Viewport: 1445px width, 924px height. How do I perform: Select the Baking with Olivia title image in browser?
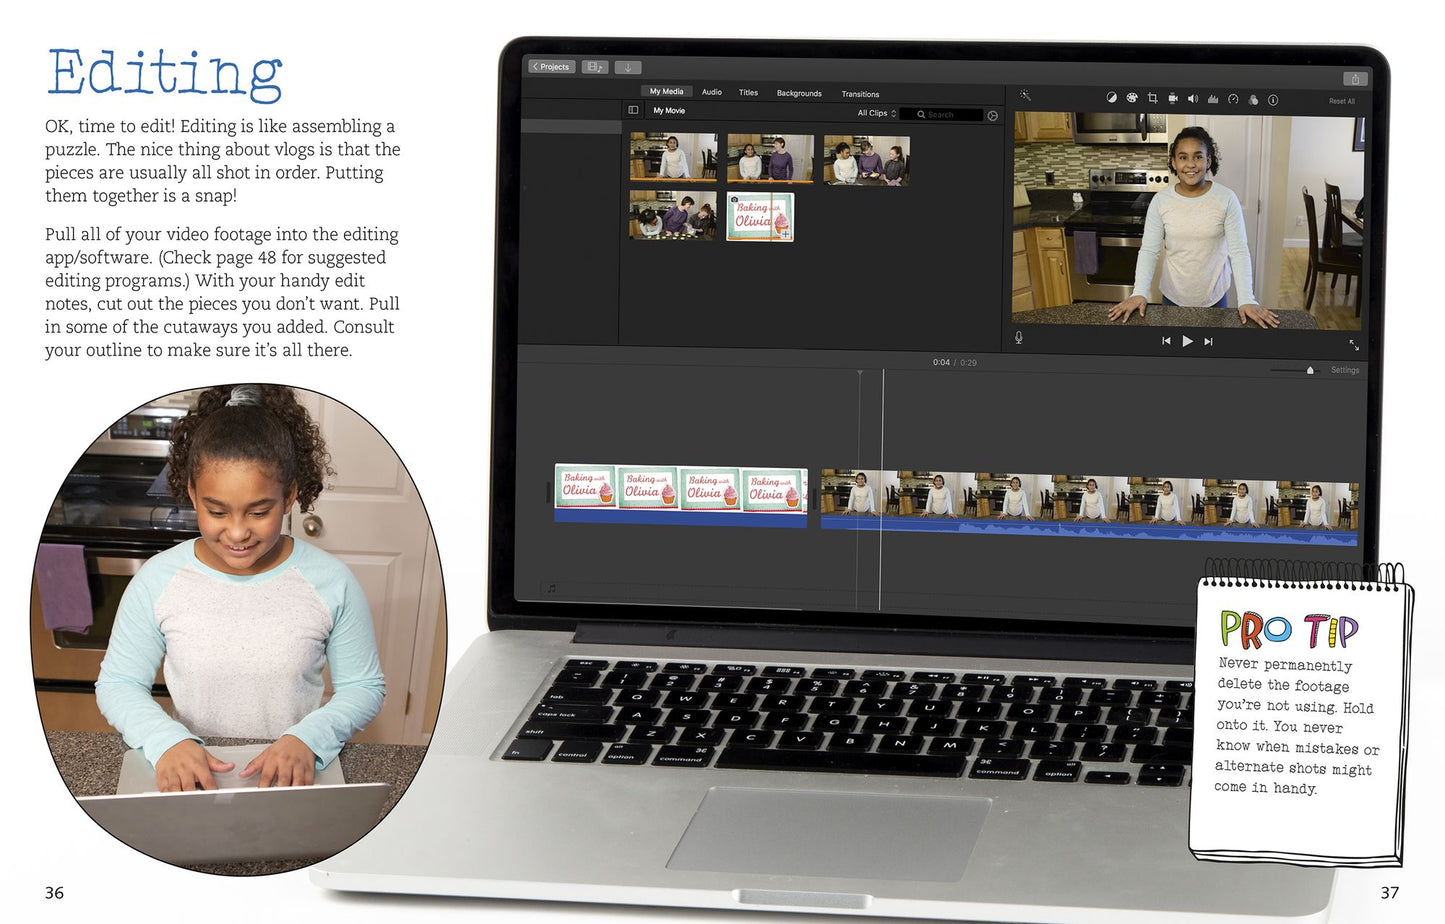coord(760,217)
